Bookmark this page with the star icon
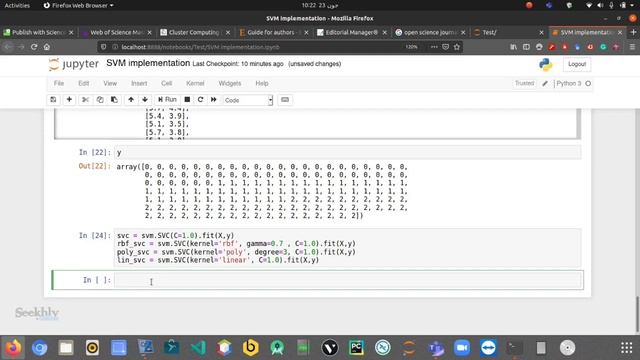640x360 pixels. pos(457,47)
